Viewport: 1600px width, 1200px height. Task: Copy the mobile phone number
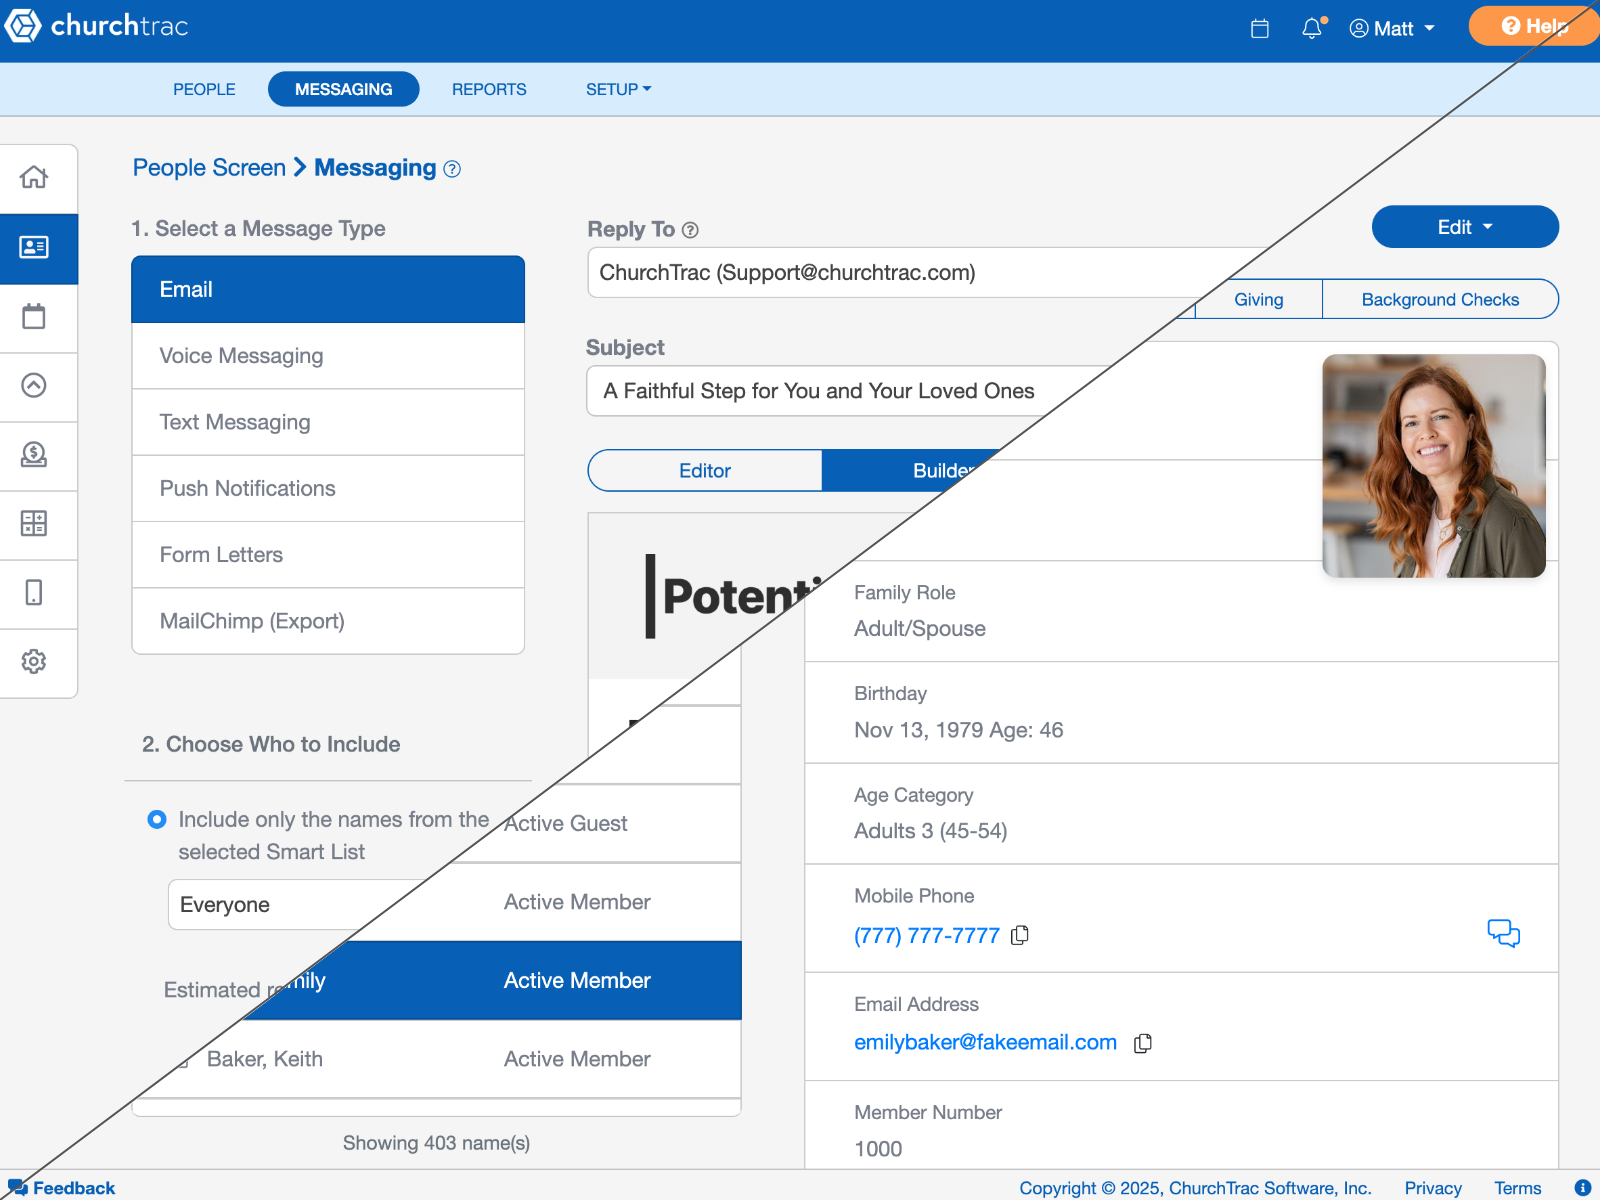point(1020,935)
